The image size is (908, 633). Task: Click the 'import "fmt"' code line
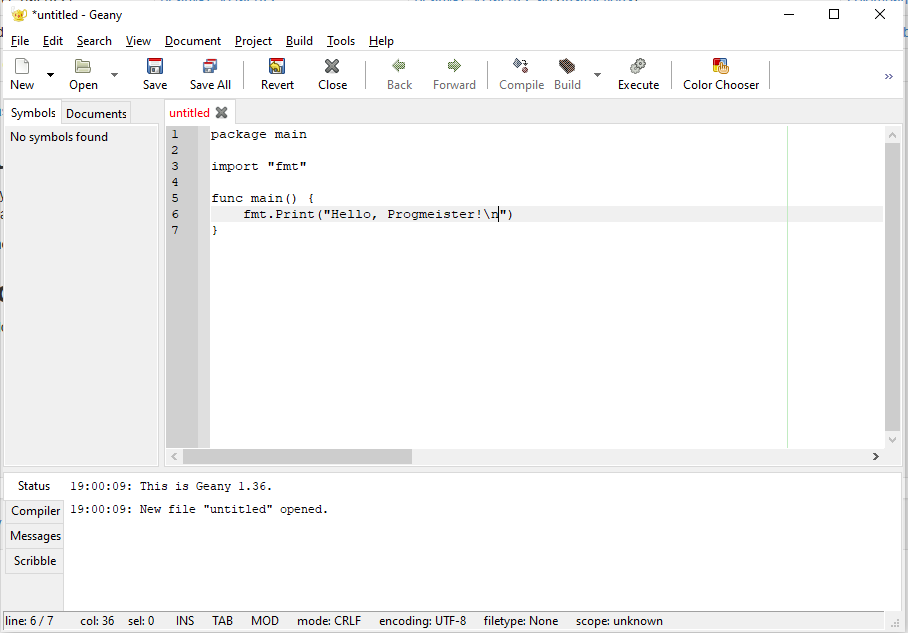pos(258,166)
